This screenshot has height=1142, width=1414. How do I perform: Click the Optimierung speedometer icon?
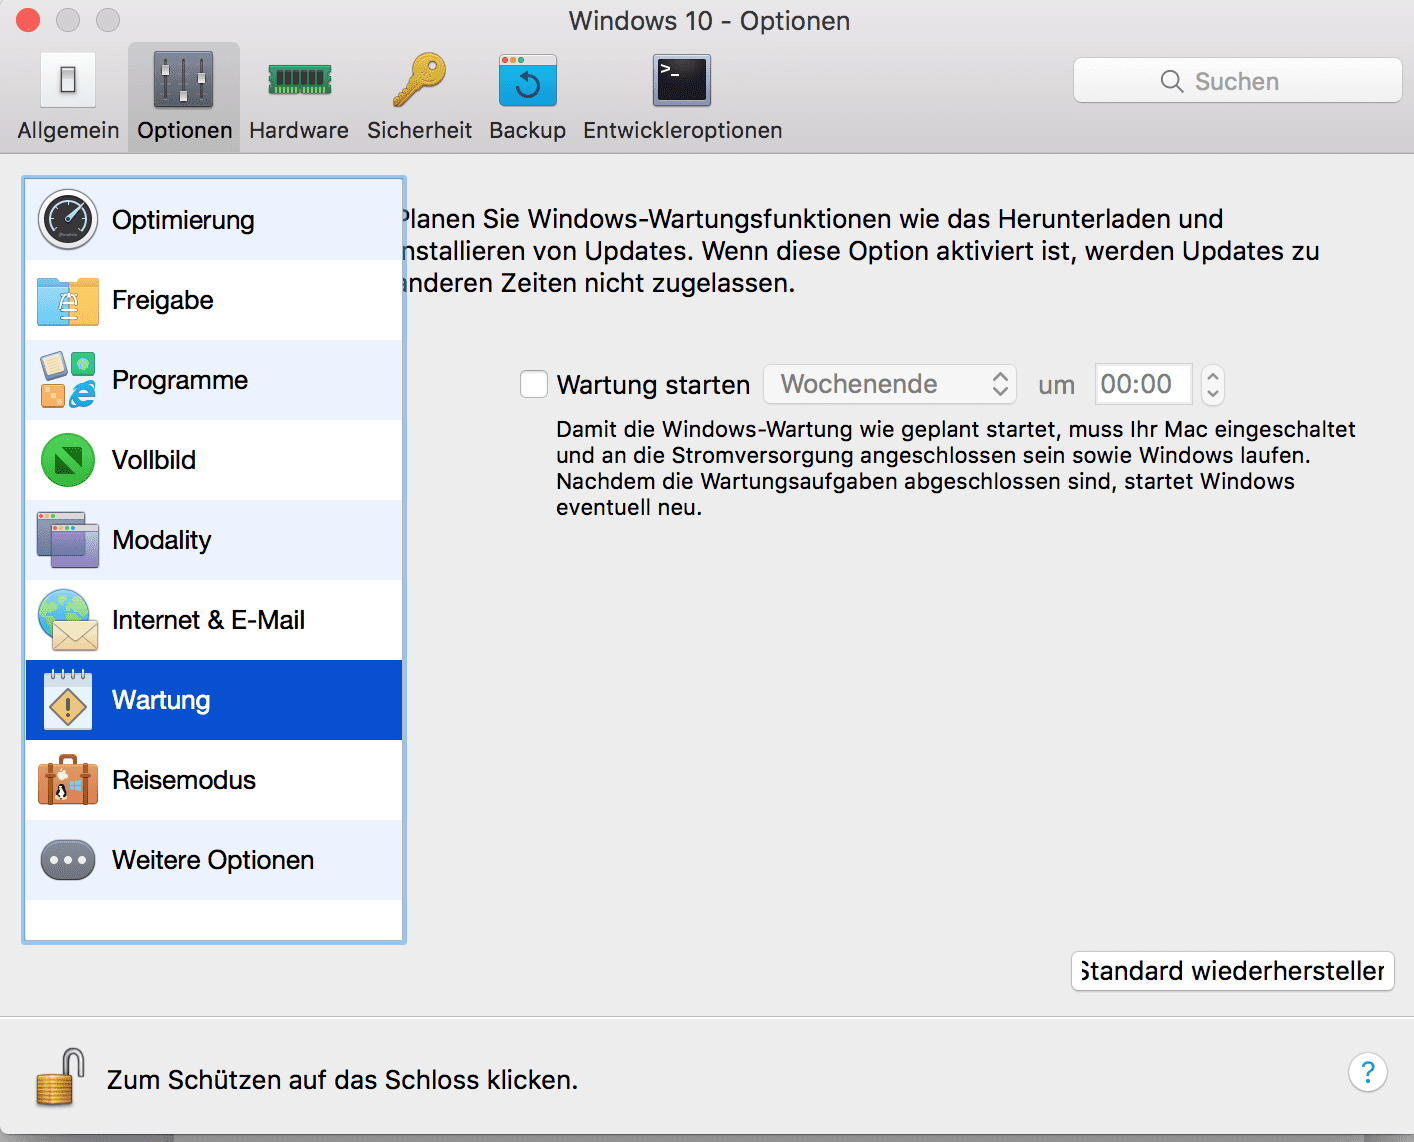(68, 220)
